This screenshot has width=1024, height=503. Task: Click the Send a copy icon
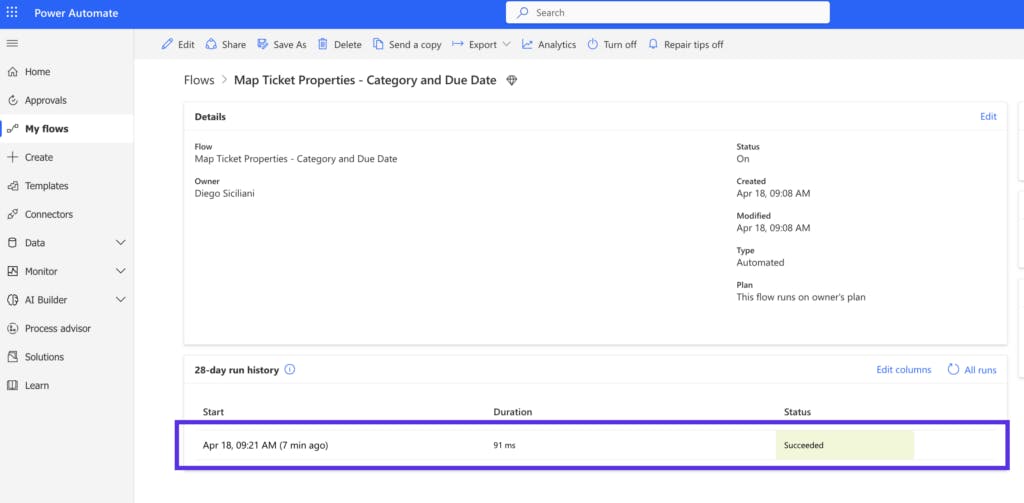coord(378,44)
